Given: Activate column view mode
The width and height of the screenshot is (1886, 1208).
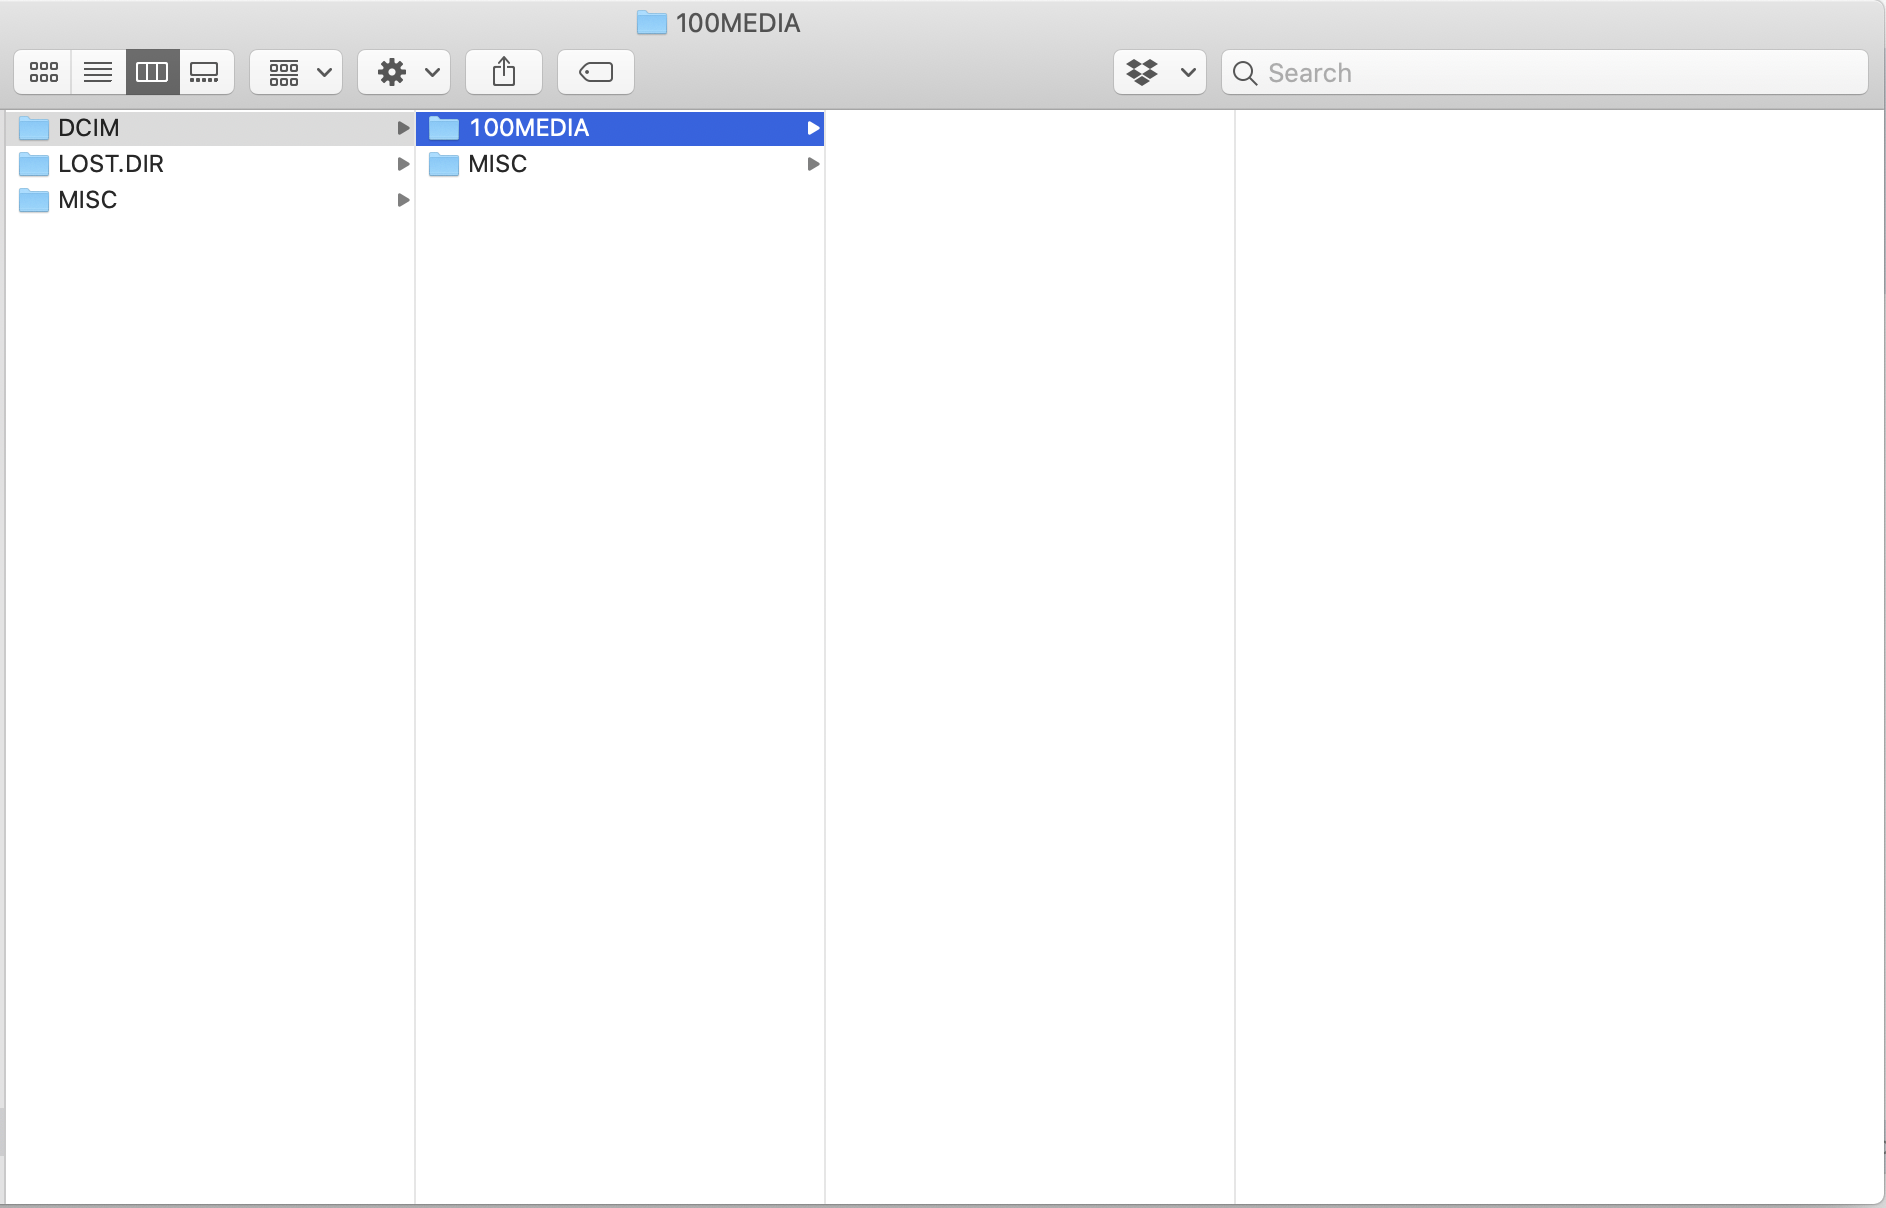Looking at the screenshot, I should (x=152, y=72).
